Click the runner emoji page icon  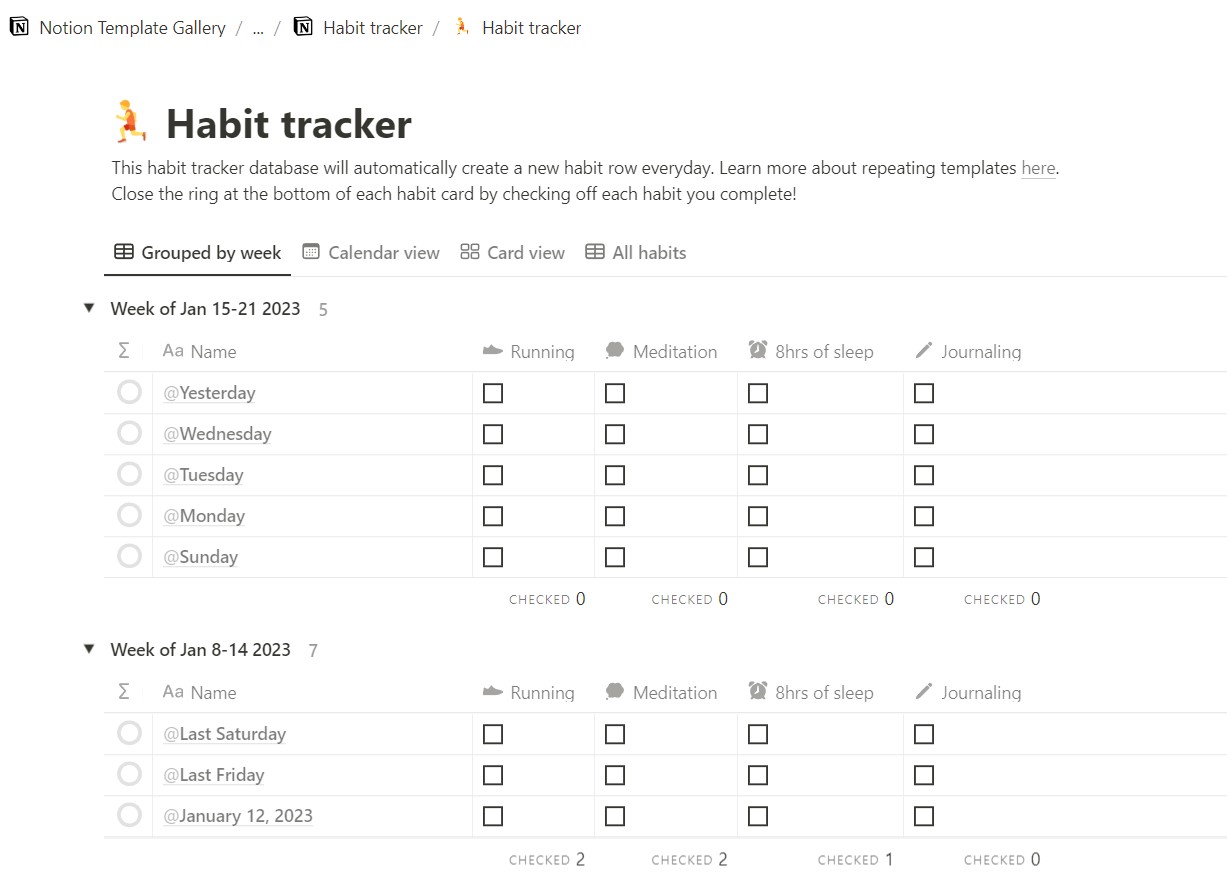coord(130,124)
